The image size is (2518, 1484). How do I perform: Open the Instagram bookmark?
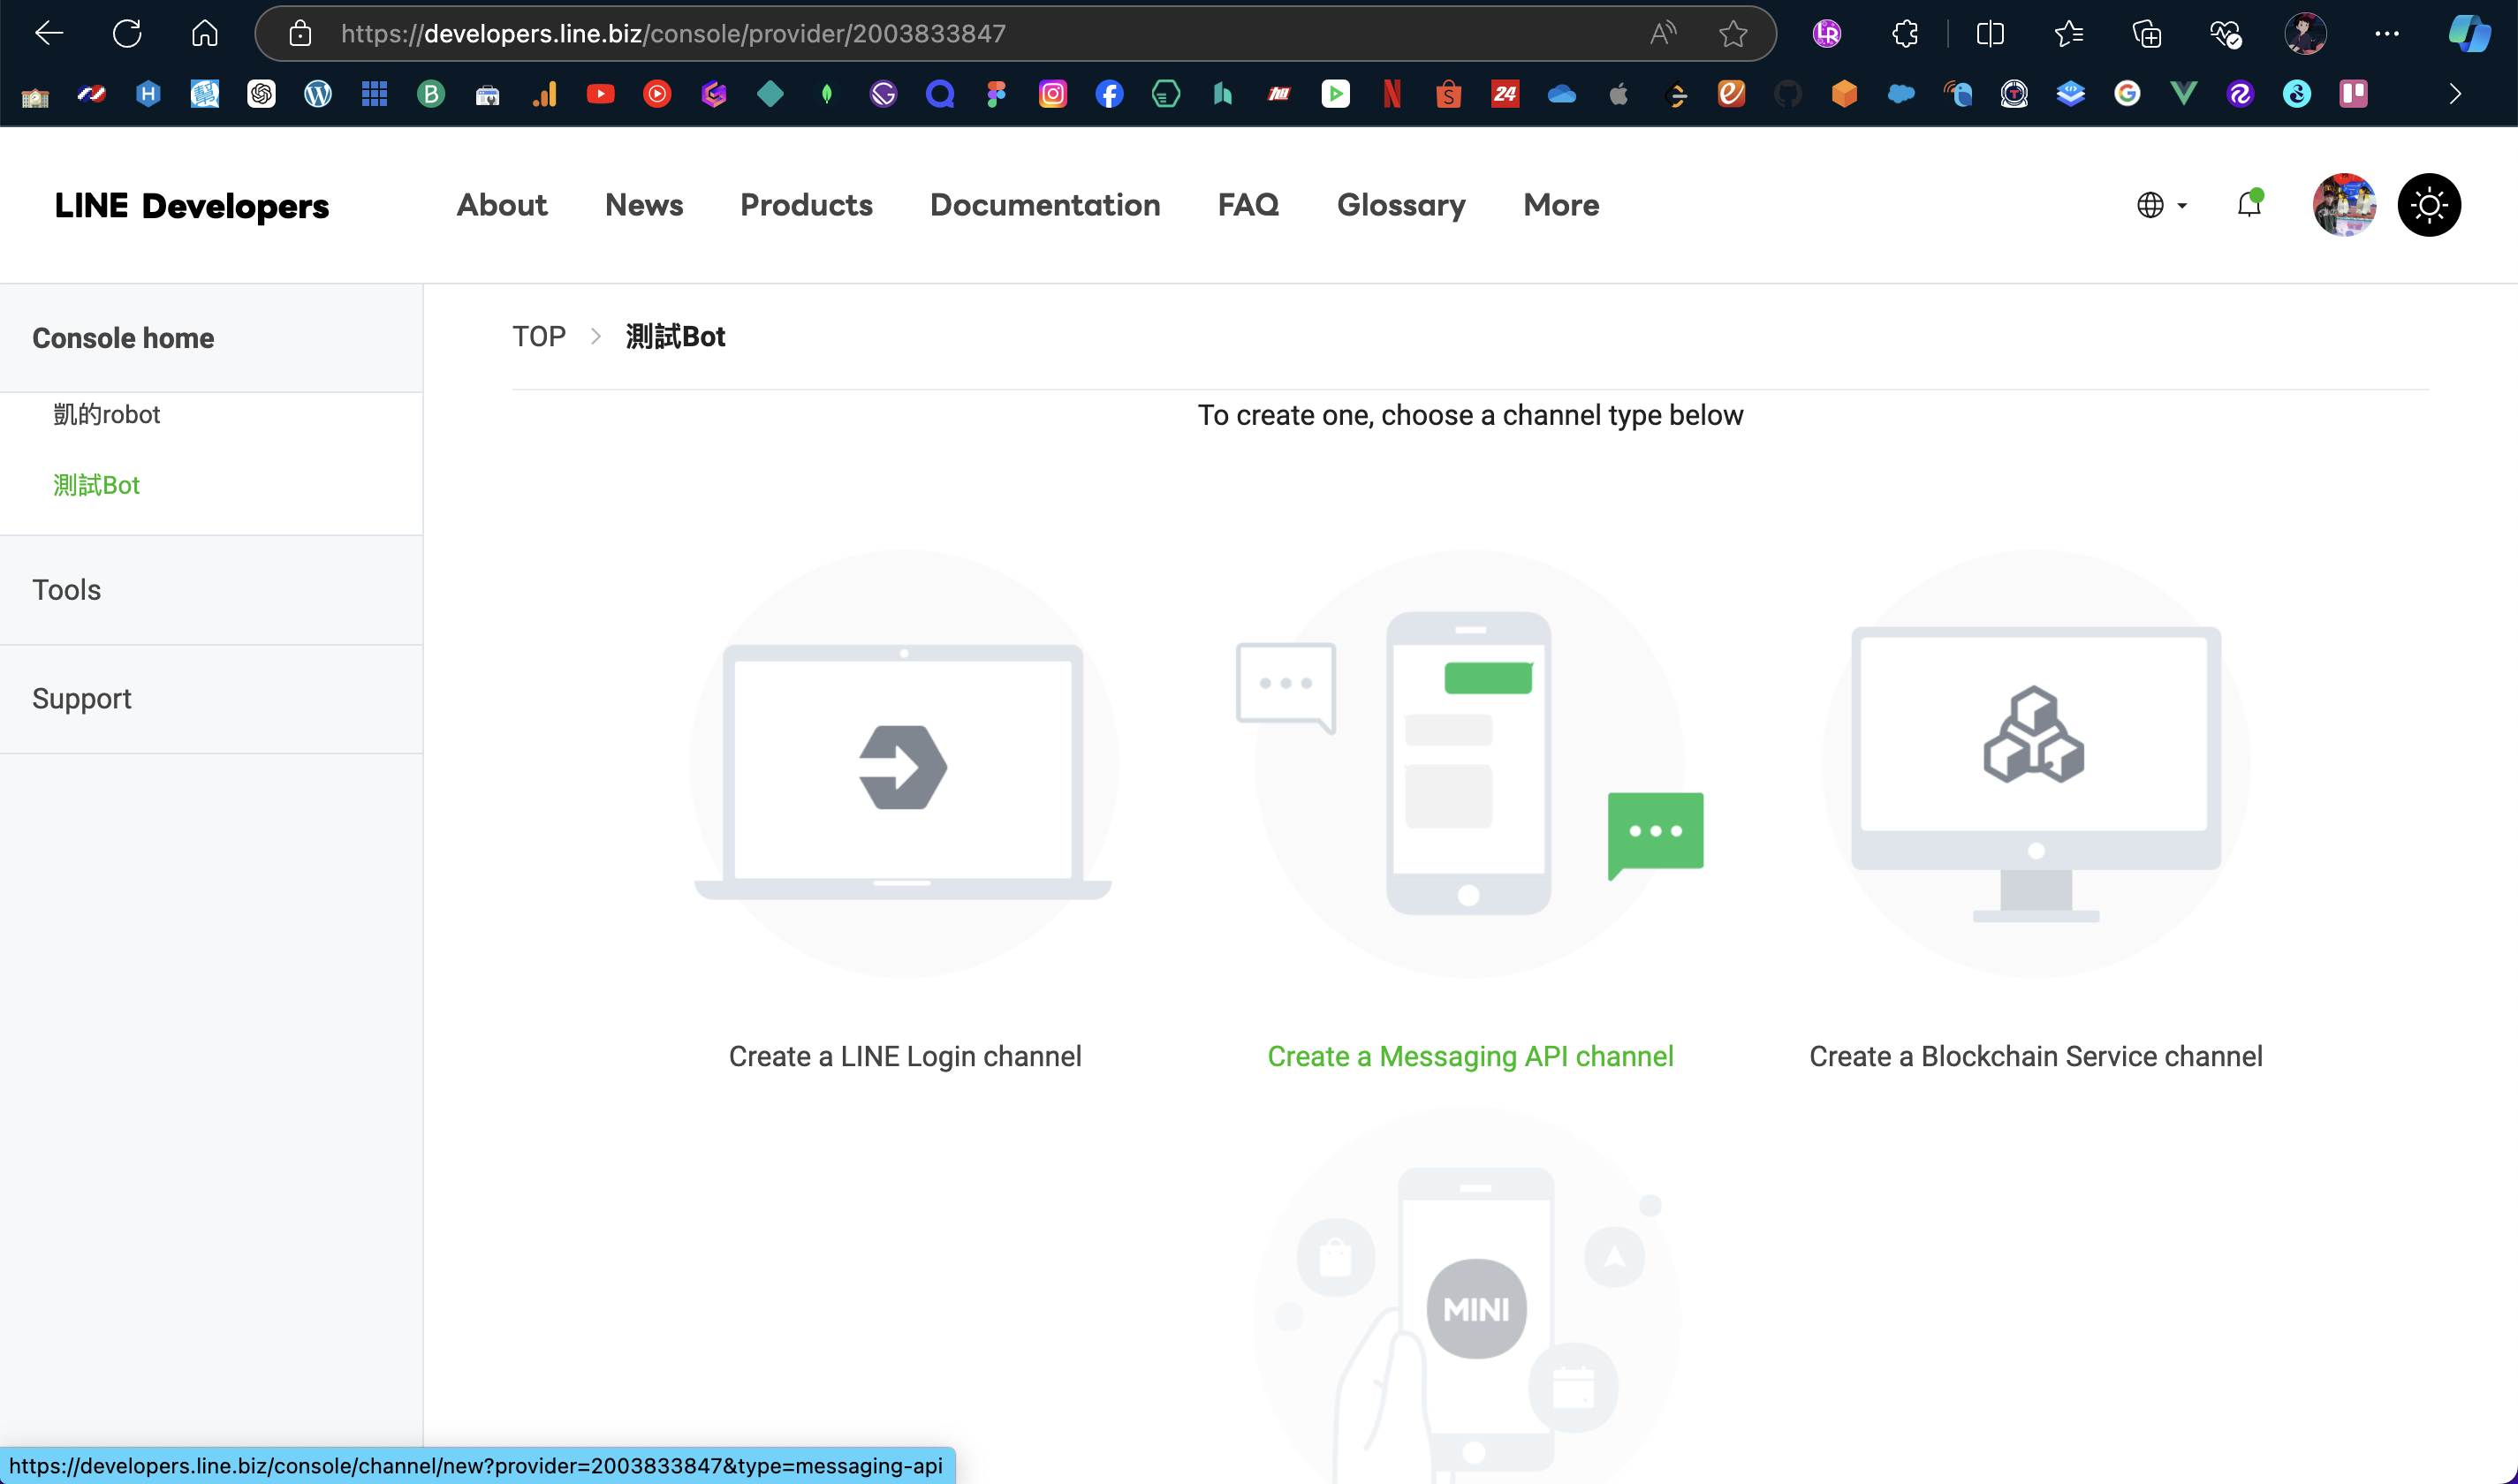click(1052, 94)
